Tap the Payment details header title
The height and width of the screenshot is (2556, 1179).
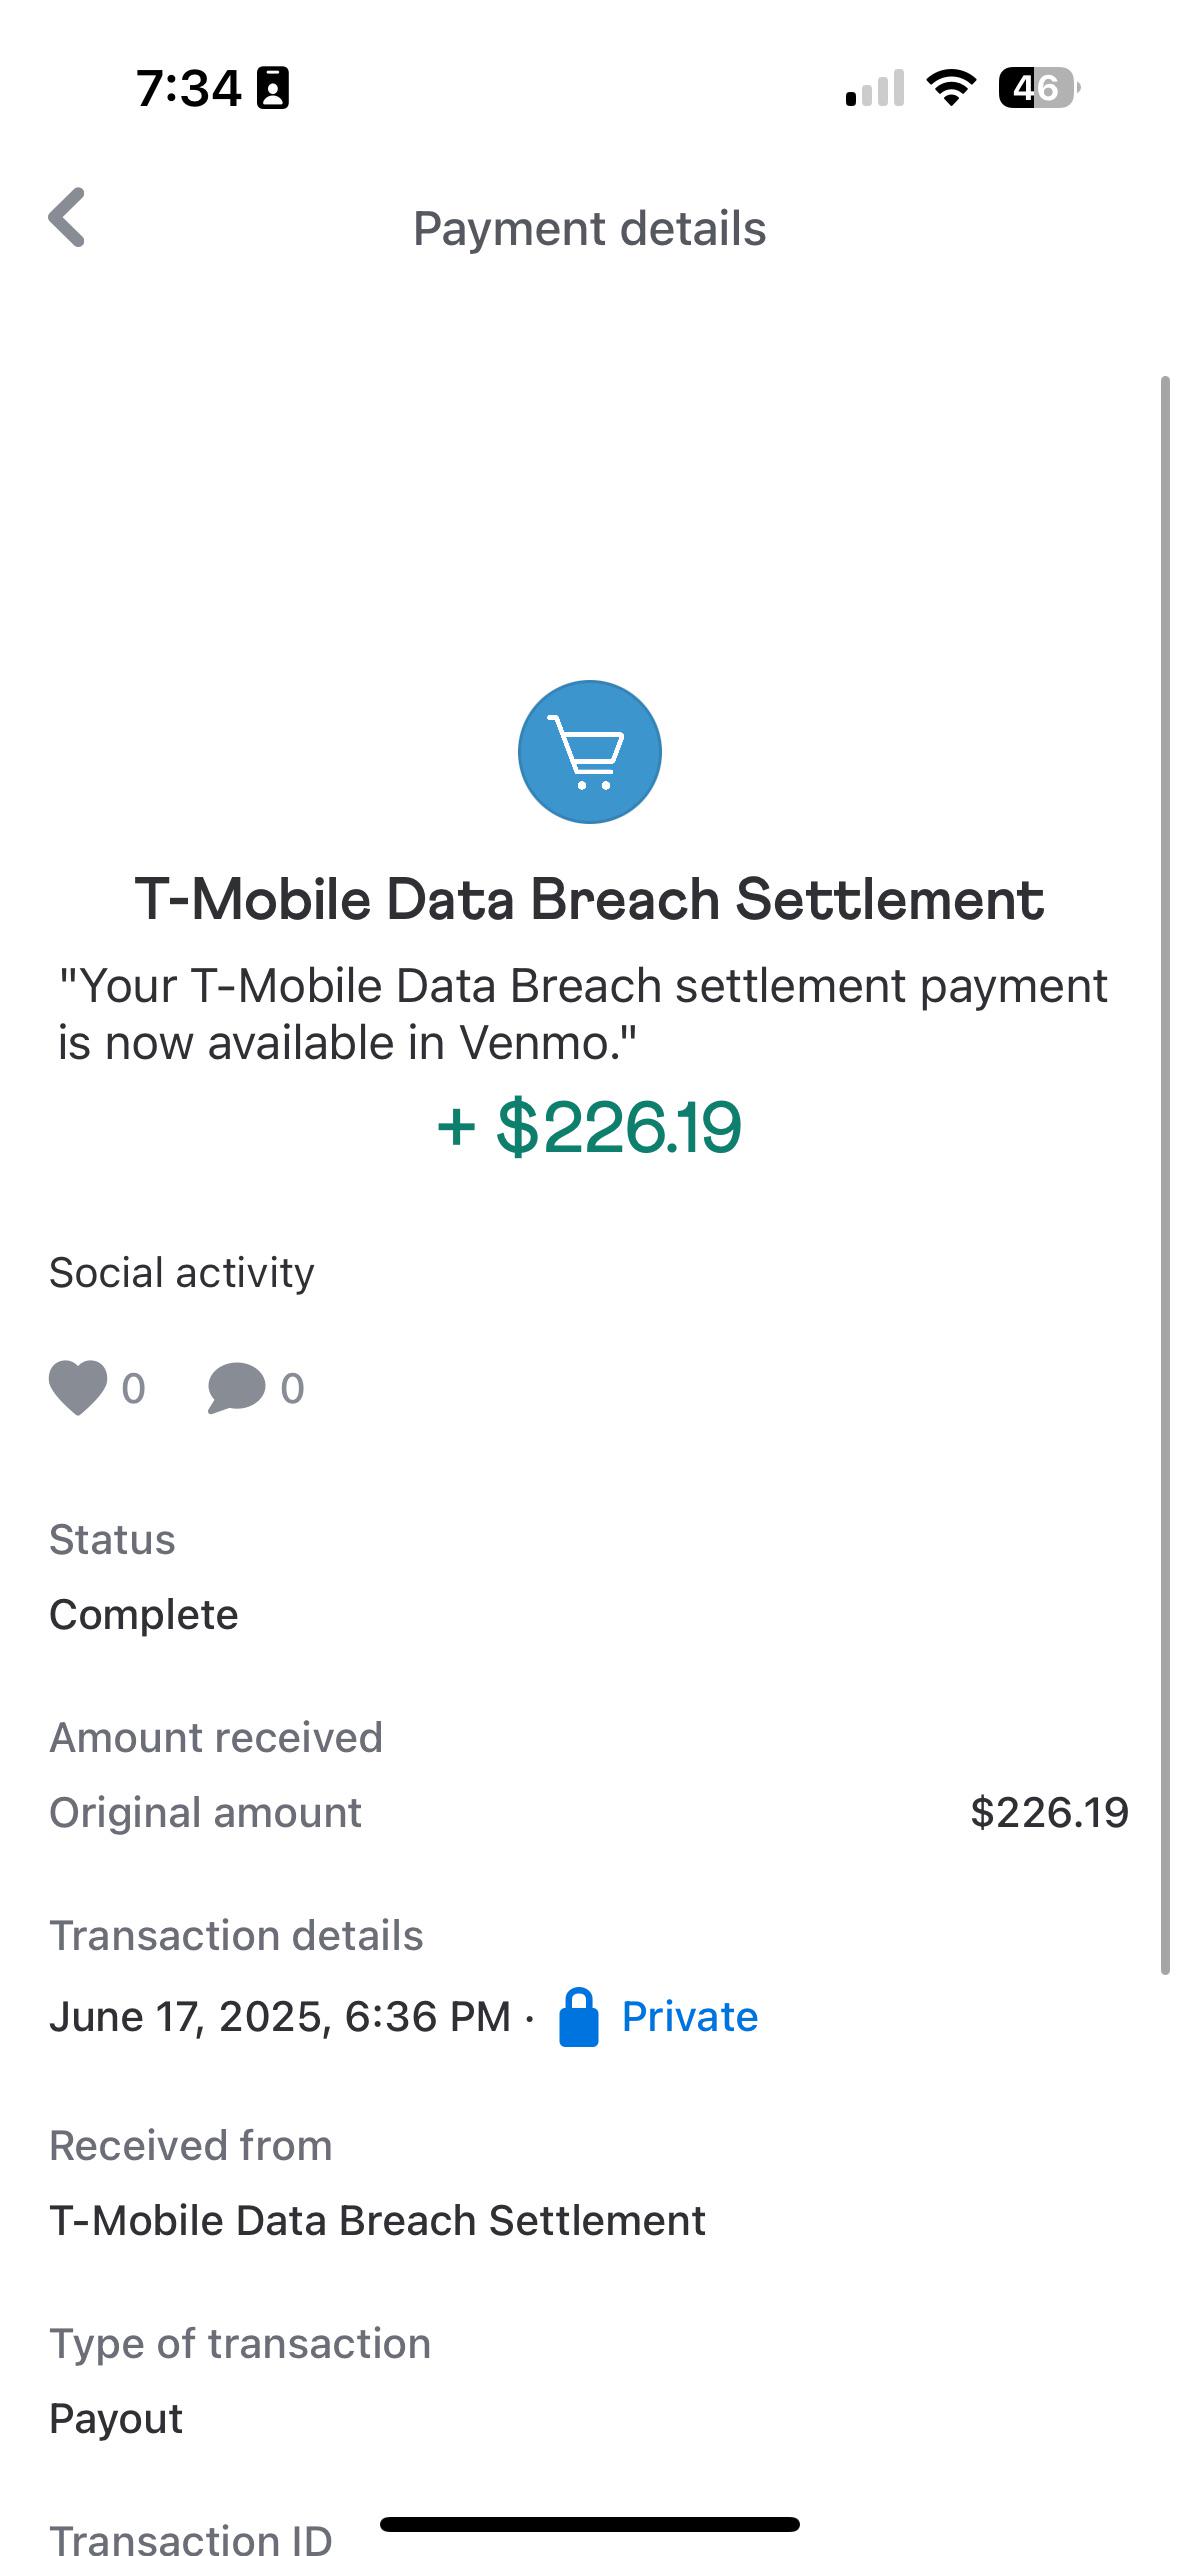tap(589, 229)
